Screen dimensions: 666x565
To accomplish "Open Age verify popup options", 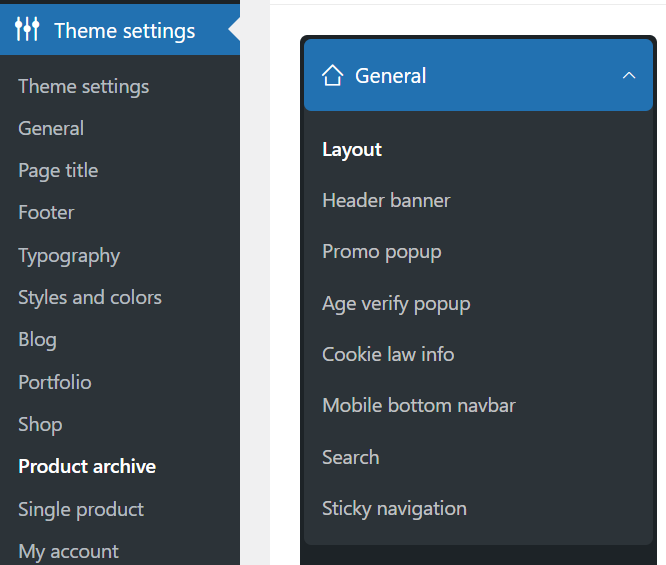I will coord(396,303).
